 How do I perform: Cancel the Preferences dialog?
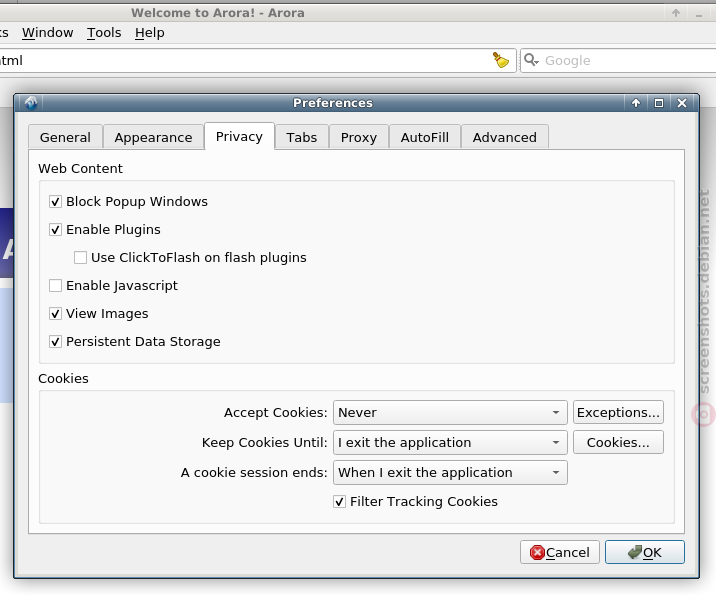click(560, 552)
